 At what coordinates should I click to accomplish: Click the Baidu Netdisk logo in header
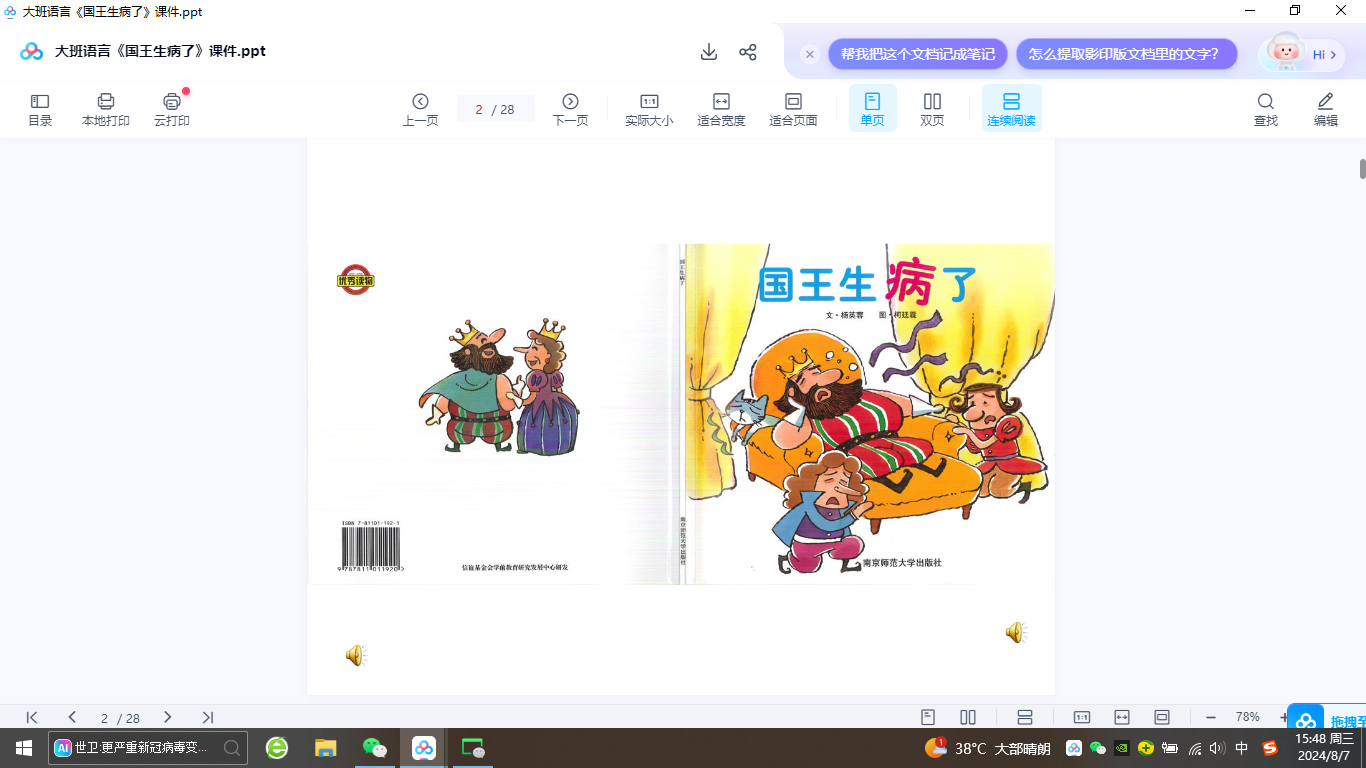32,51
